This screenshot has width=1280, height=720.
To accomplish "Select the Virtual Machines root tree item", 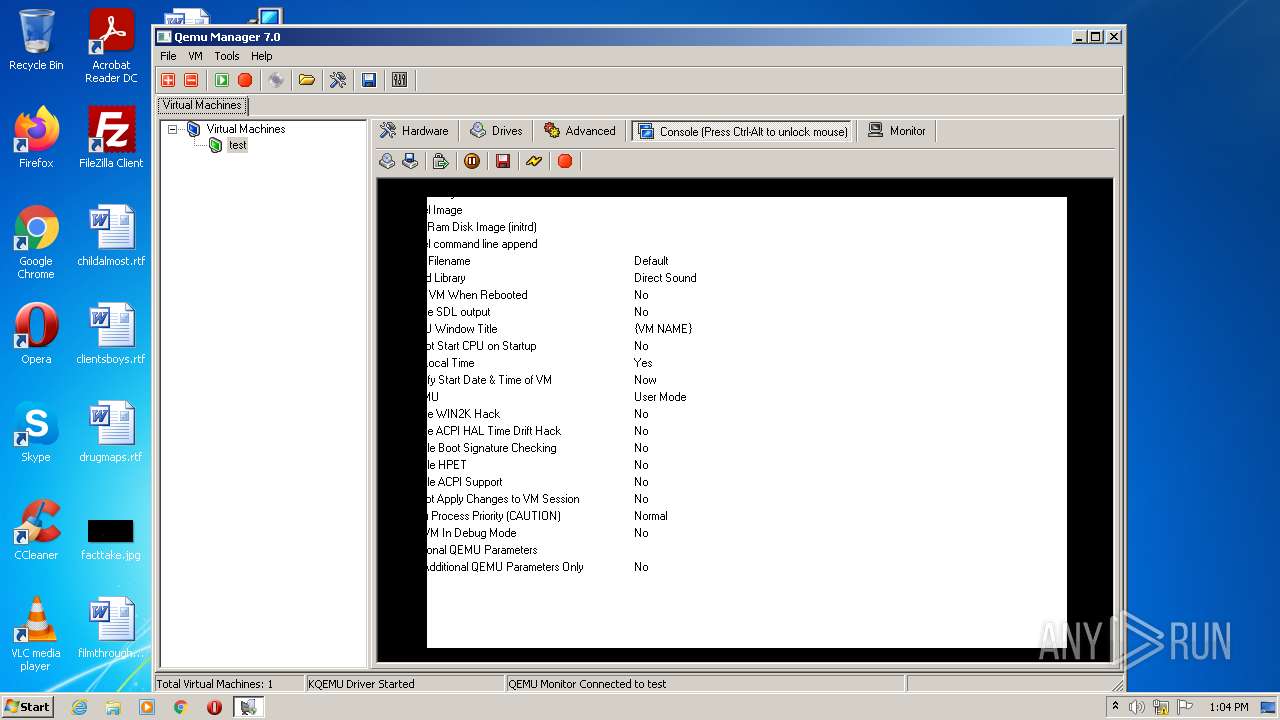I will [245, 129].
